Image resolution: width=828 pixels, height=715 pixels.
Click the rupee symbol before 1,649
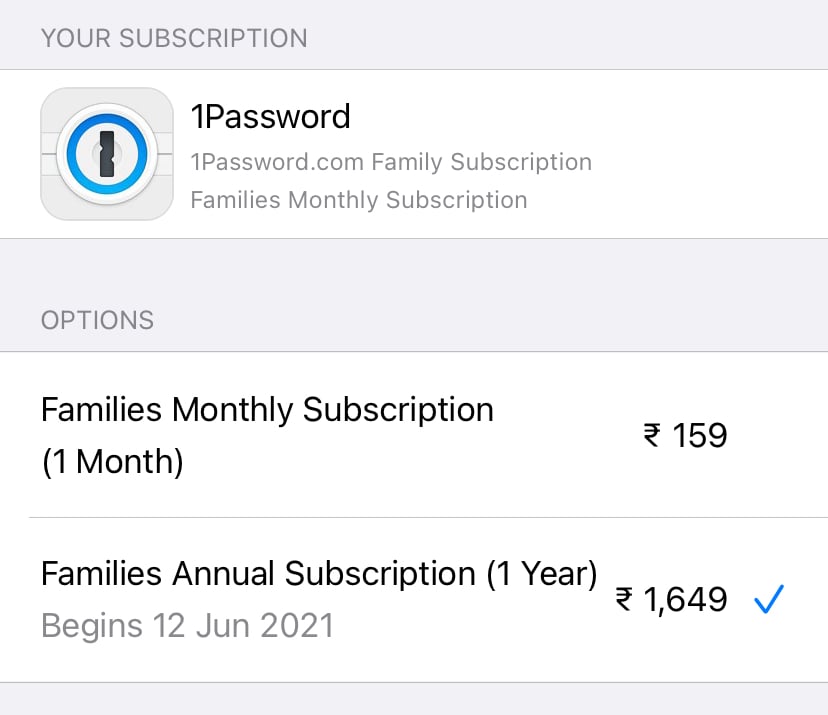coord(624,599)
